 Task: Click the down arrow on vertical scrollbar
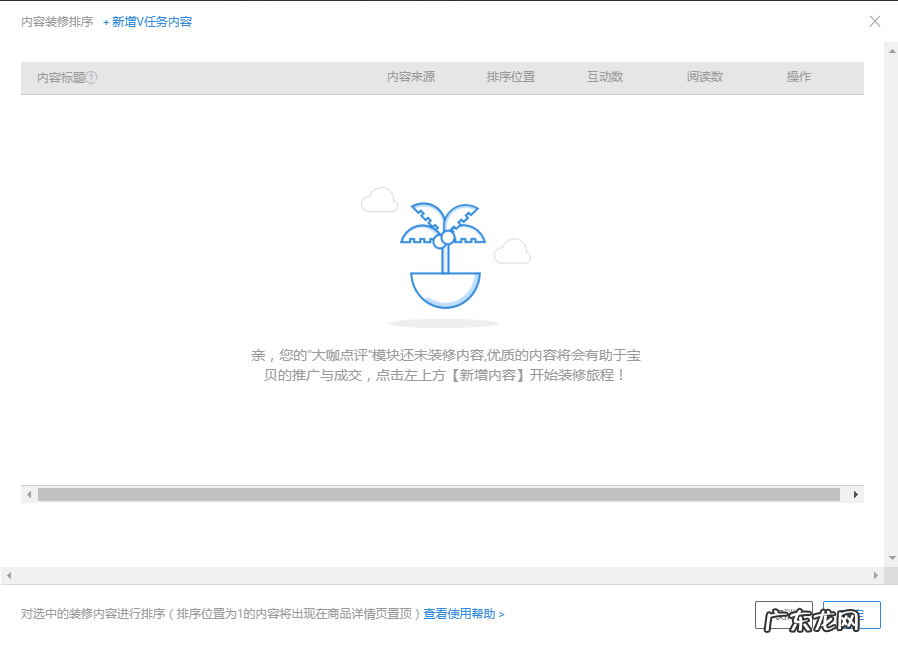click(891, 557)
